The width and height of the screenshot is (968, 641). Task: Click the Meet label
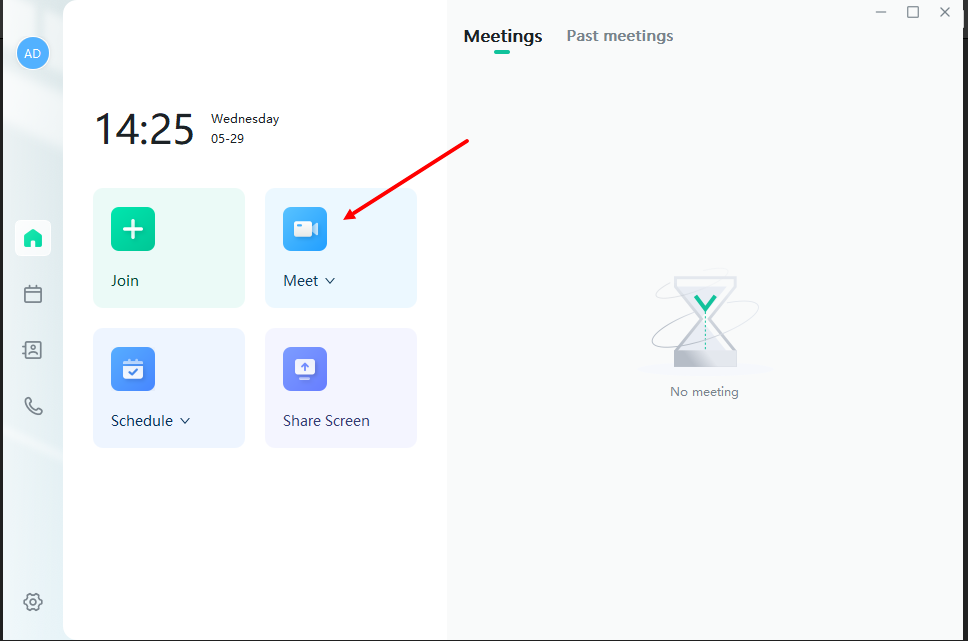[301, 281]
